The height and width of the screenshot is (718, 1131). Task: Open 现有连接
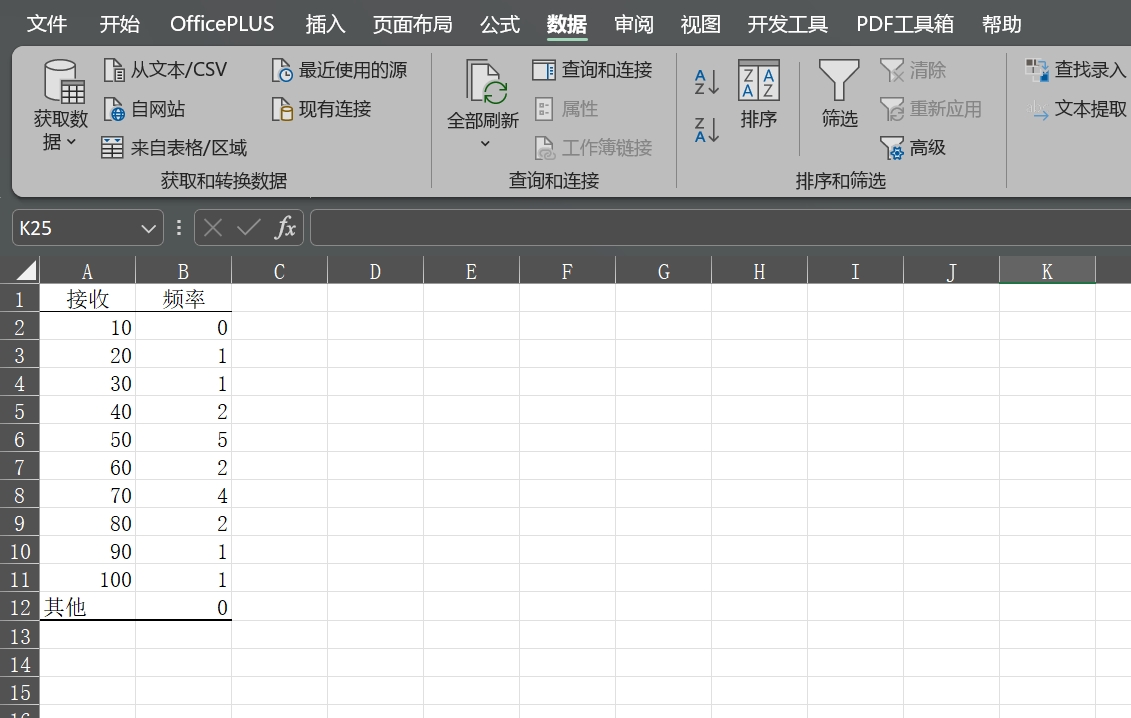pos(321,109)
